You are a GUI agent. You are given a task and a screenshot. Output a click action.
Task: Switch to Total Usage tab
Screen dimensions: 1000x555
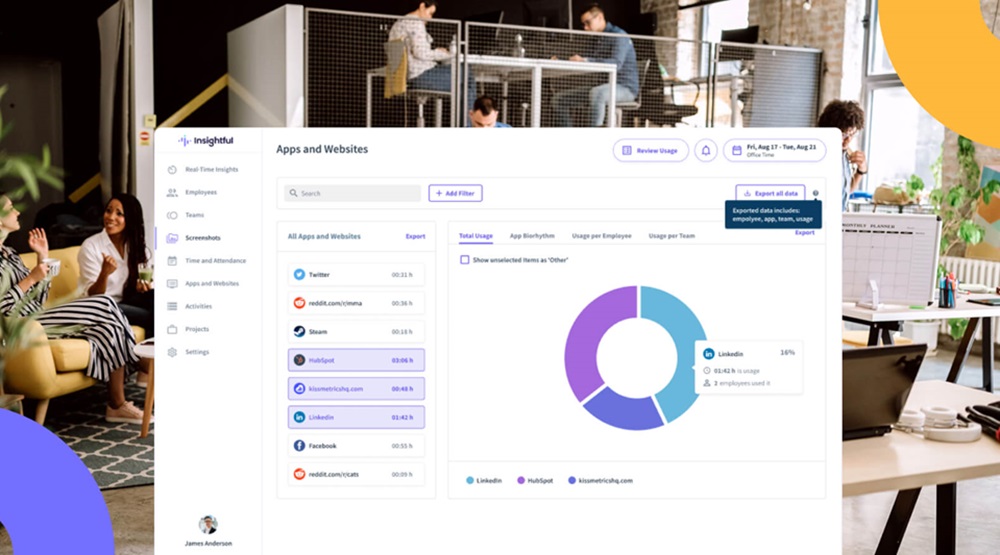point(476,236)
